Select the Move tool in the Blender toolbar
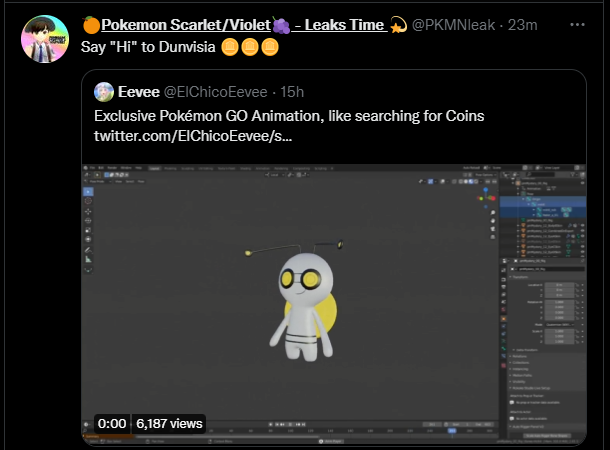Viewport: 610px width, 450px height. 88,212
